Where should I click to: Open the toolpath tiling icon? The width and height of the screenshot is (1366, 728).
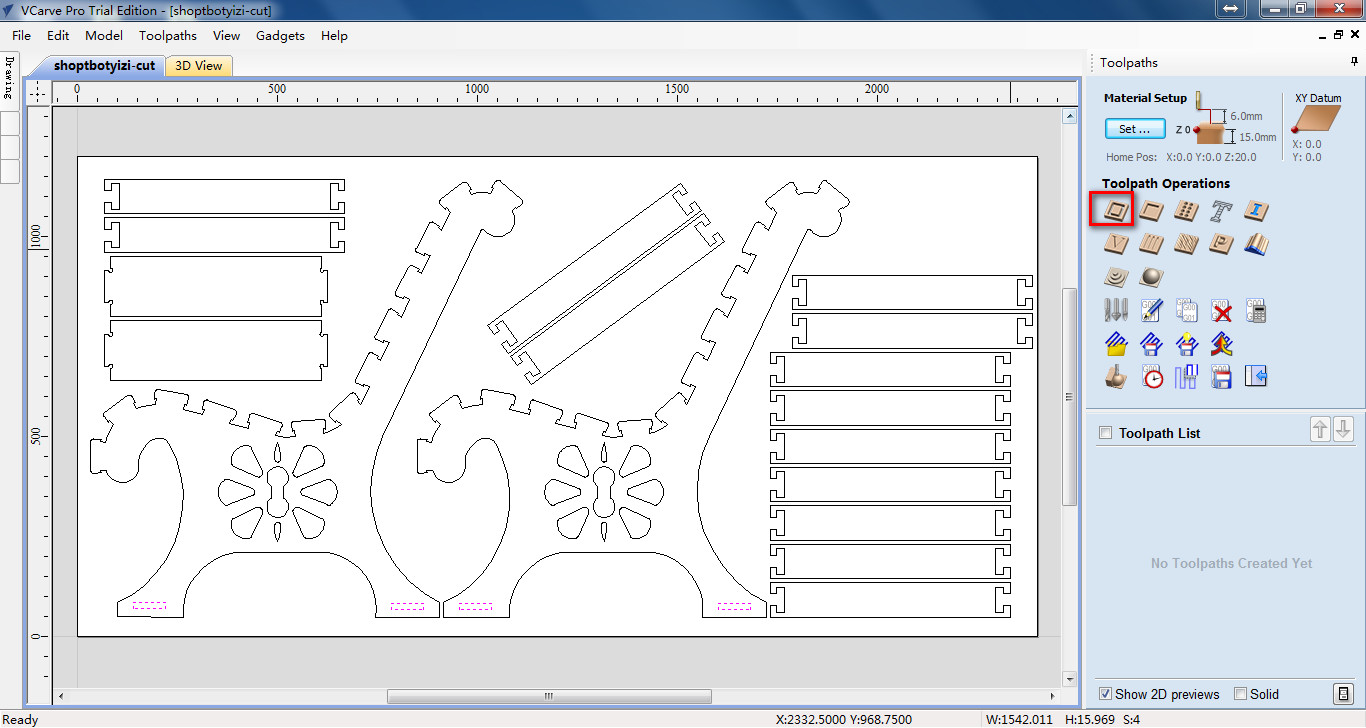click(1186, 377)
